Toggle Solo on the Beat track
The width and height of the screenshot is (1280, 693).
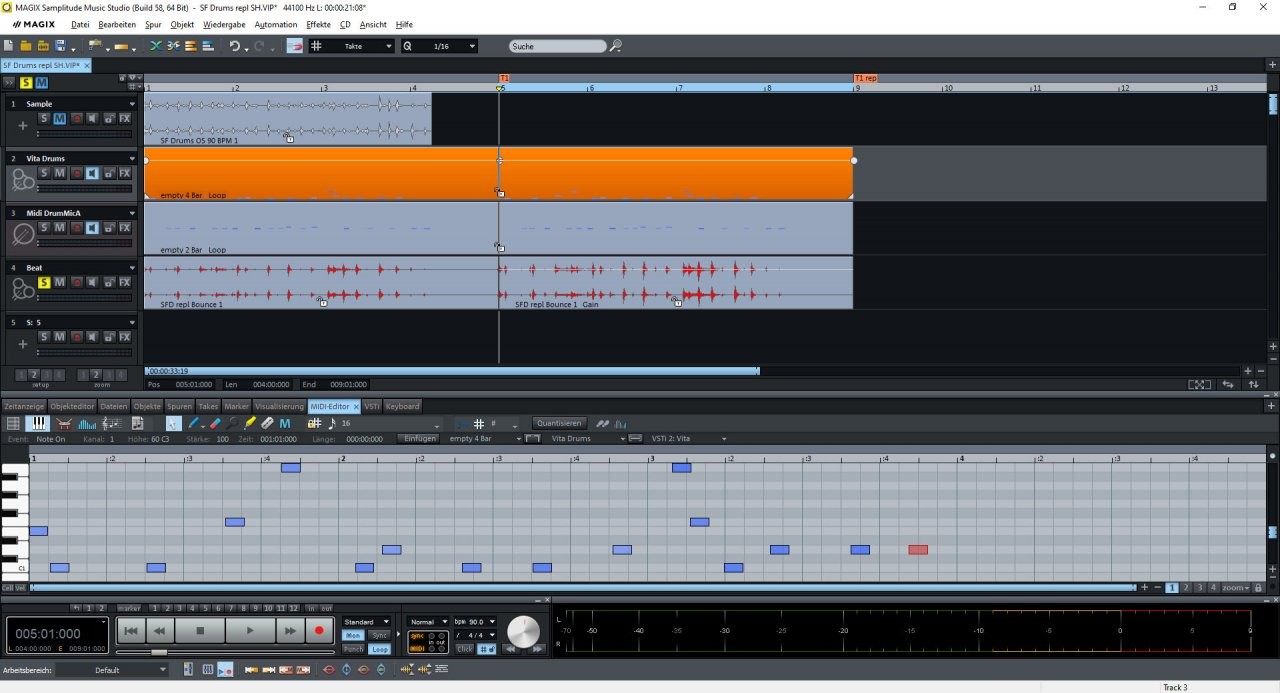tap(44, 283)
